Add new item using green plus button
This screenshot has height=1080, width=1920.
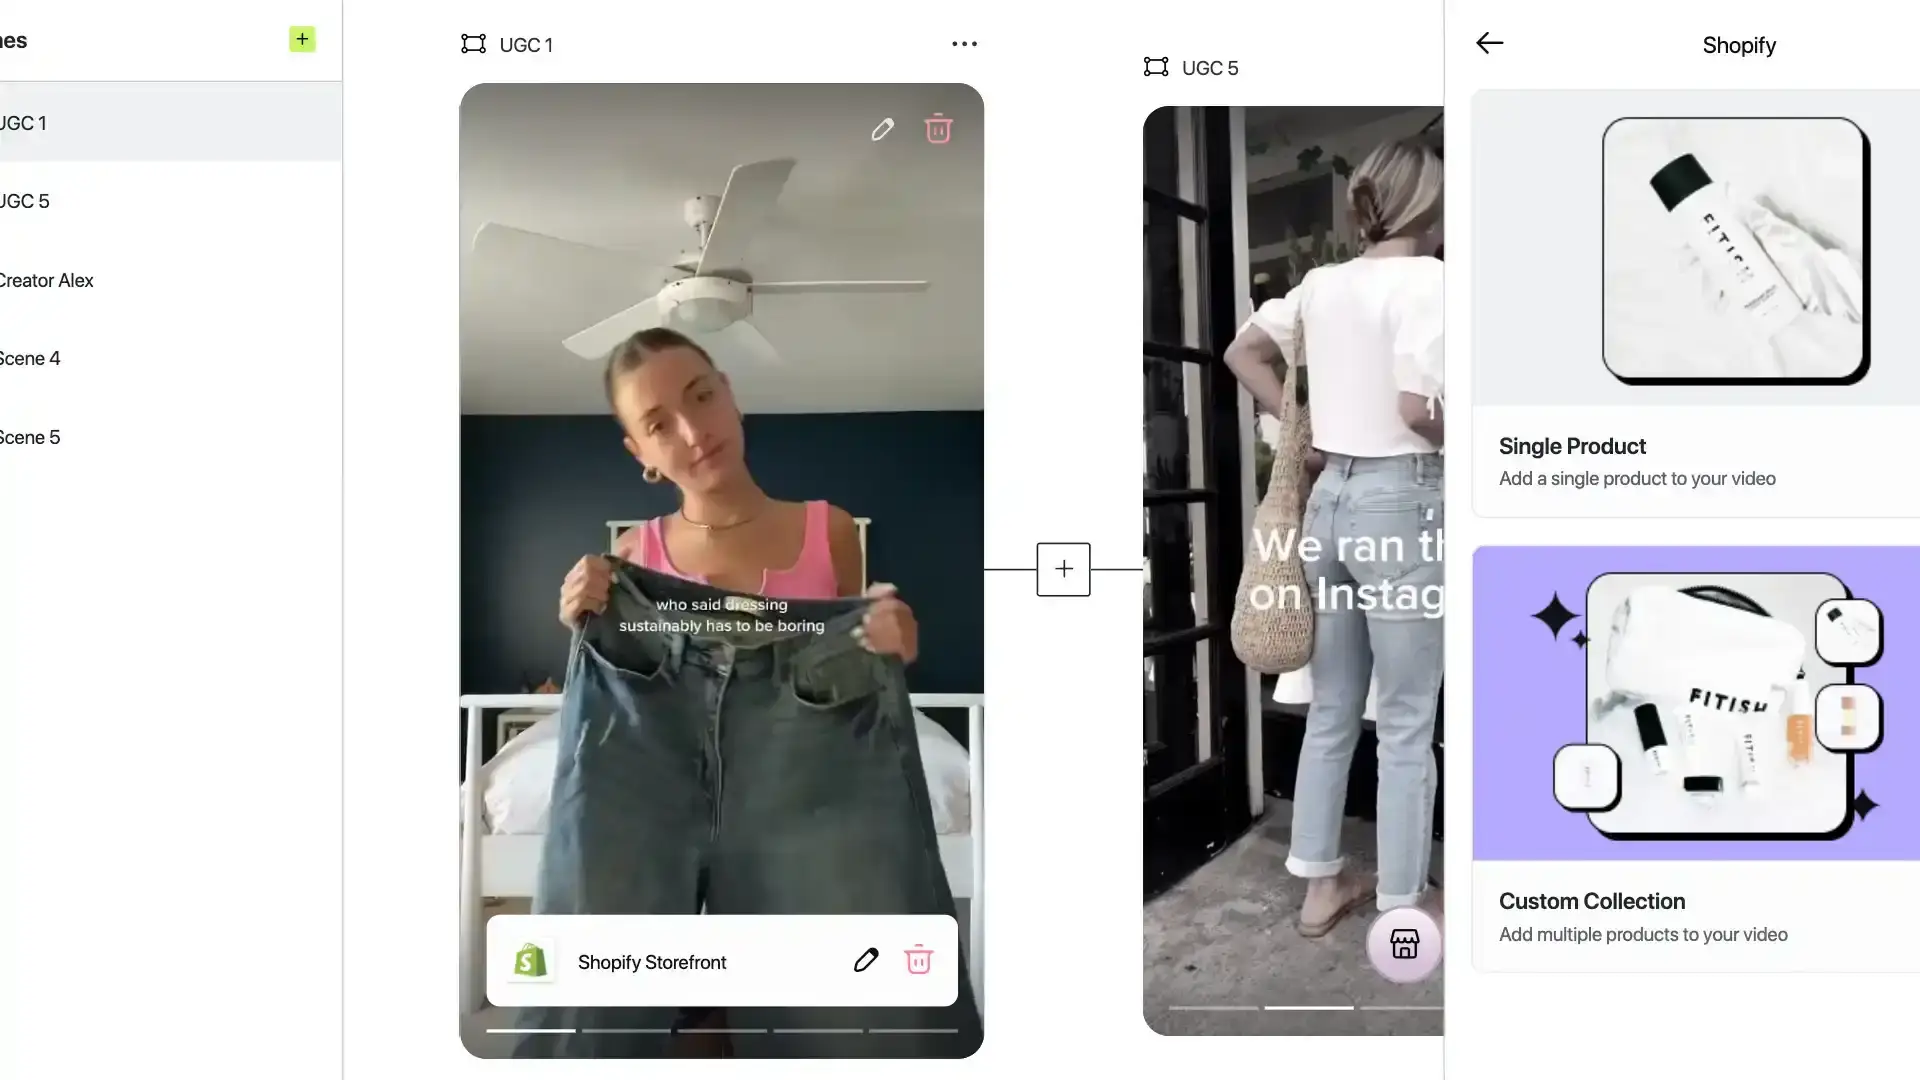pos(301,38)
